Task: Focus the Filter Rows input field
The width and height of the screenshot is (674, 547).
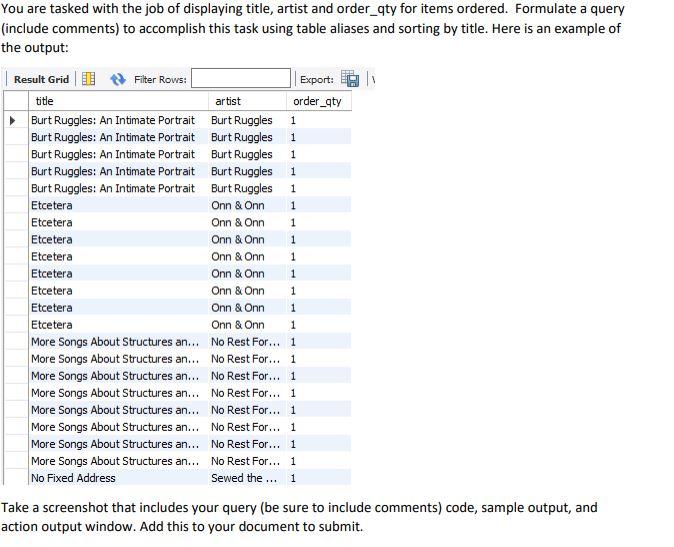Action: point(241,78)
